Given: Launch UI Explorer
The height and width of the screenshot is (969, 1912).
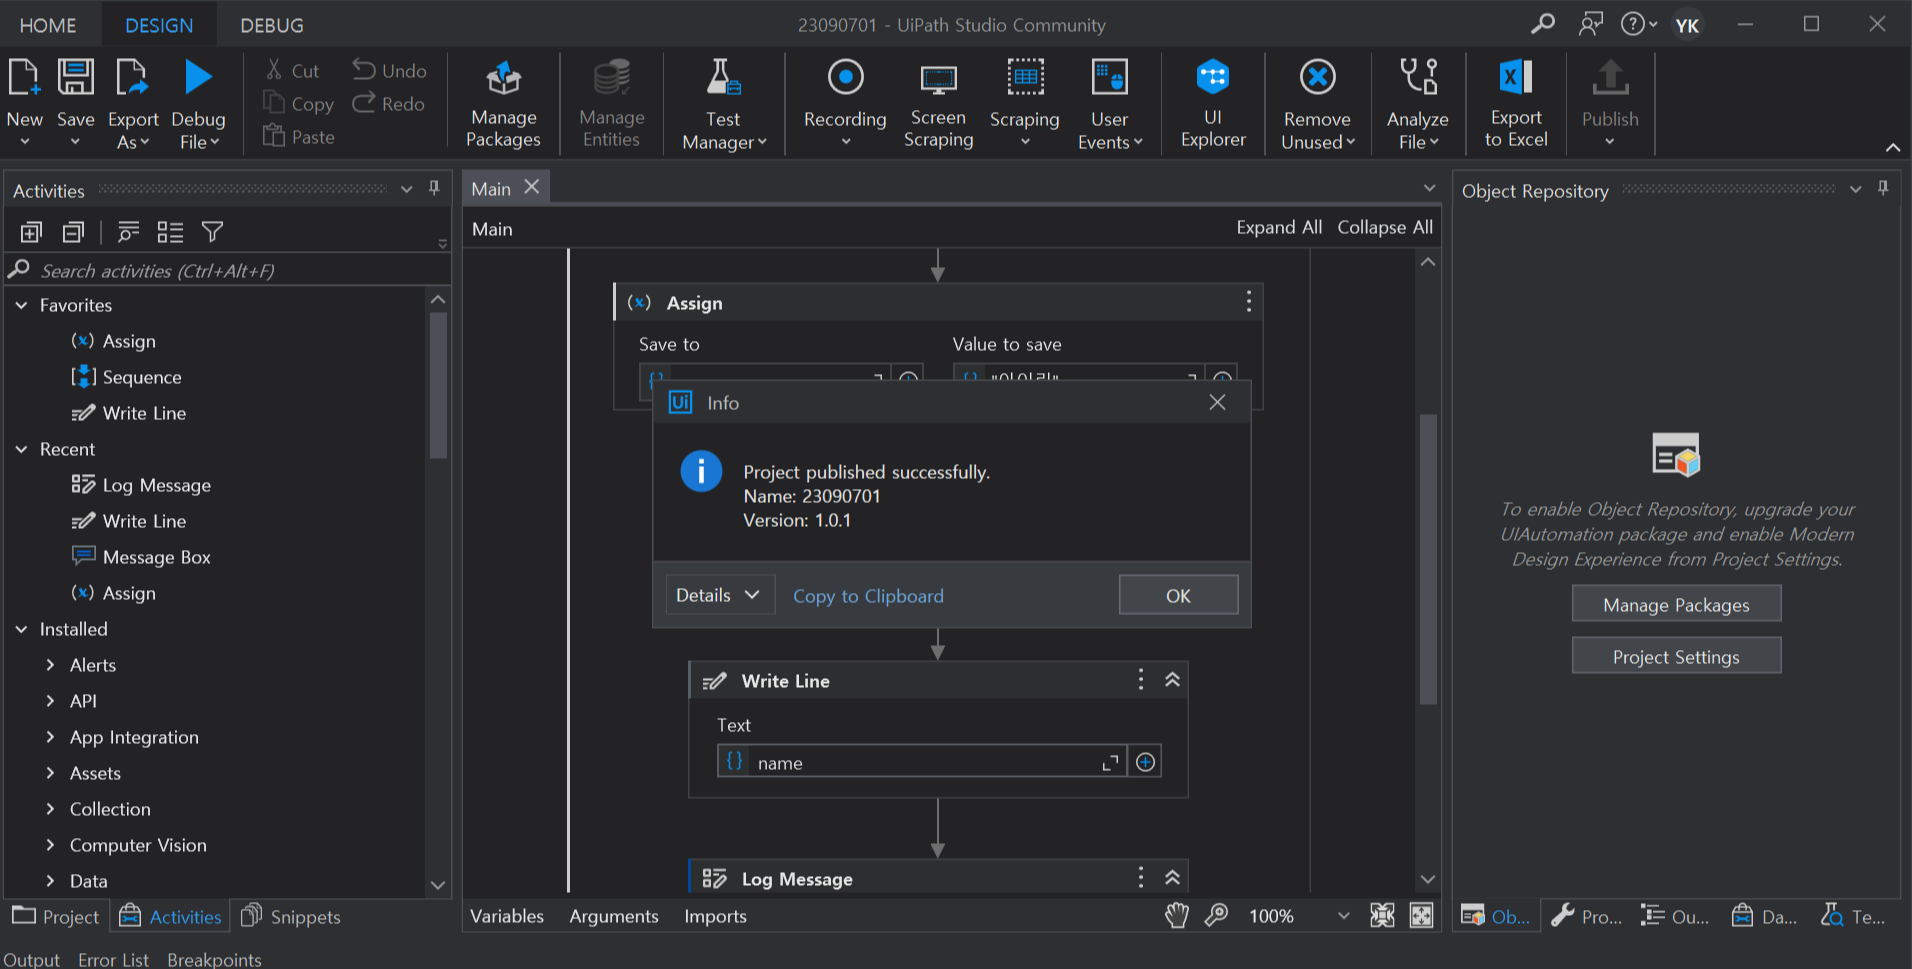Looking at the screenshot, I should (x=1212, y=104).
